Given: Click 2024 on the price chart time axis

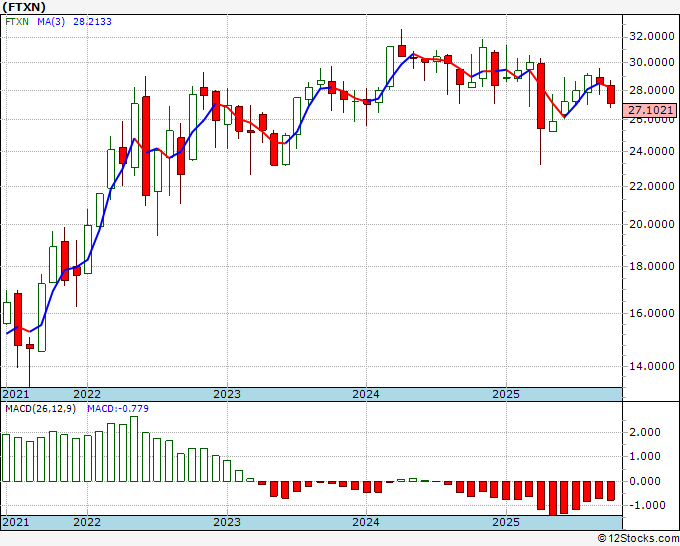Looking at the screenshot, I should click(366, 394).
